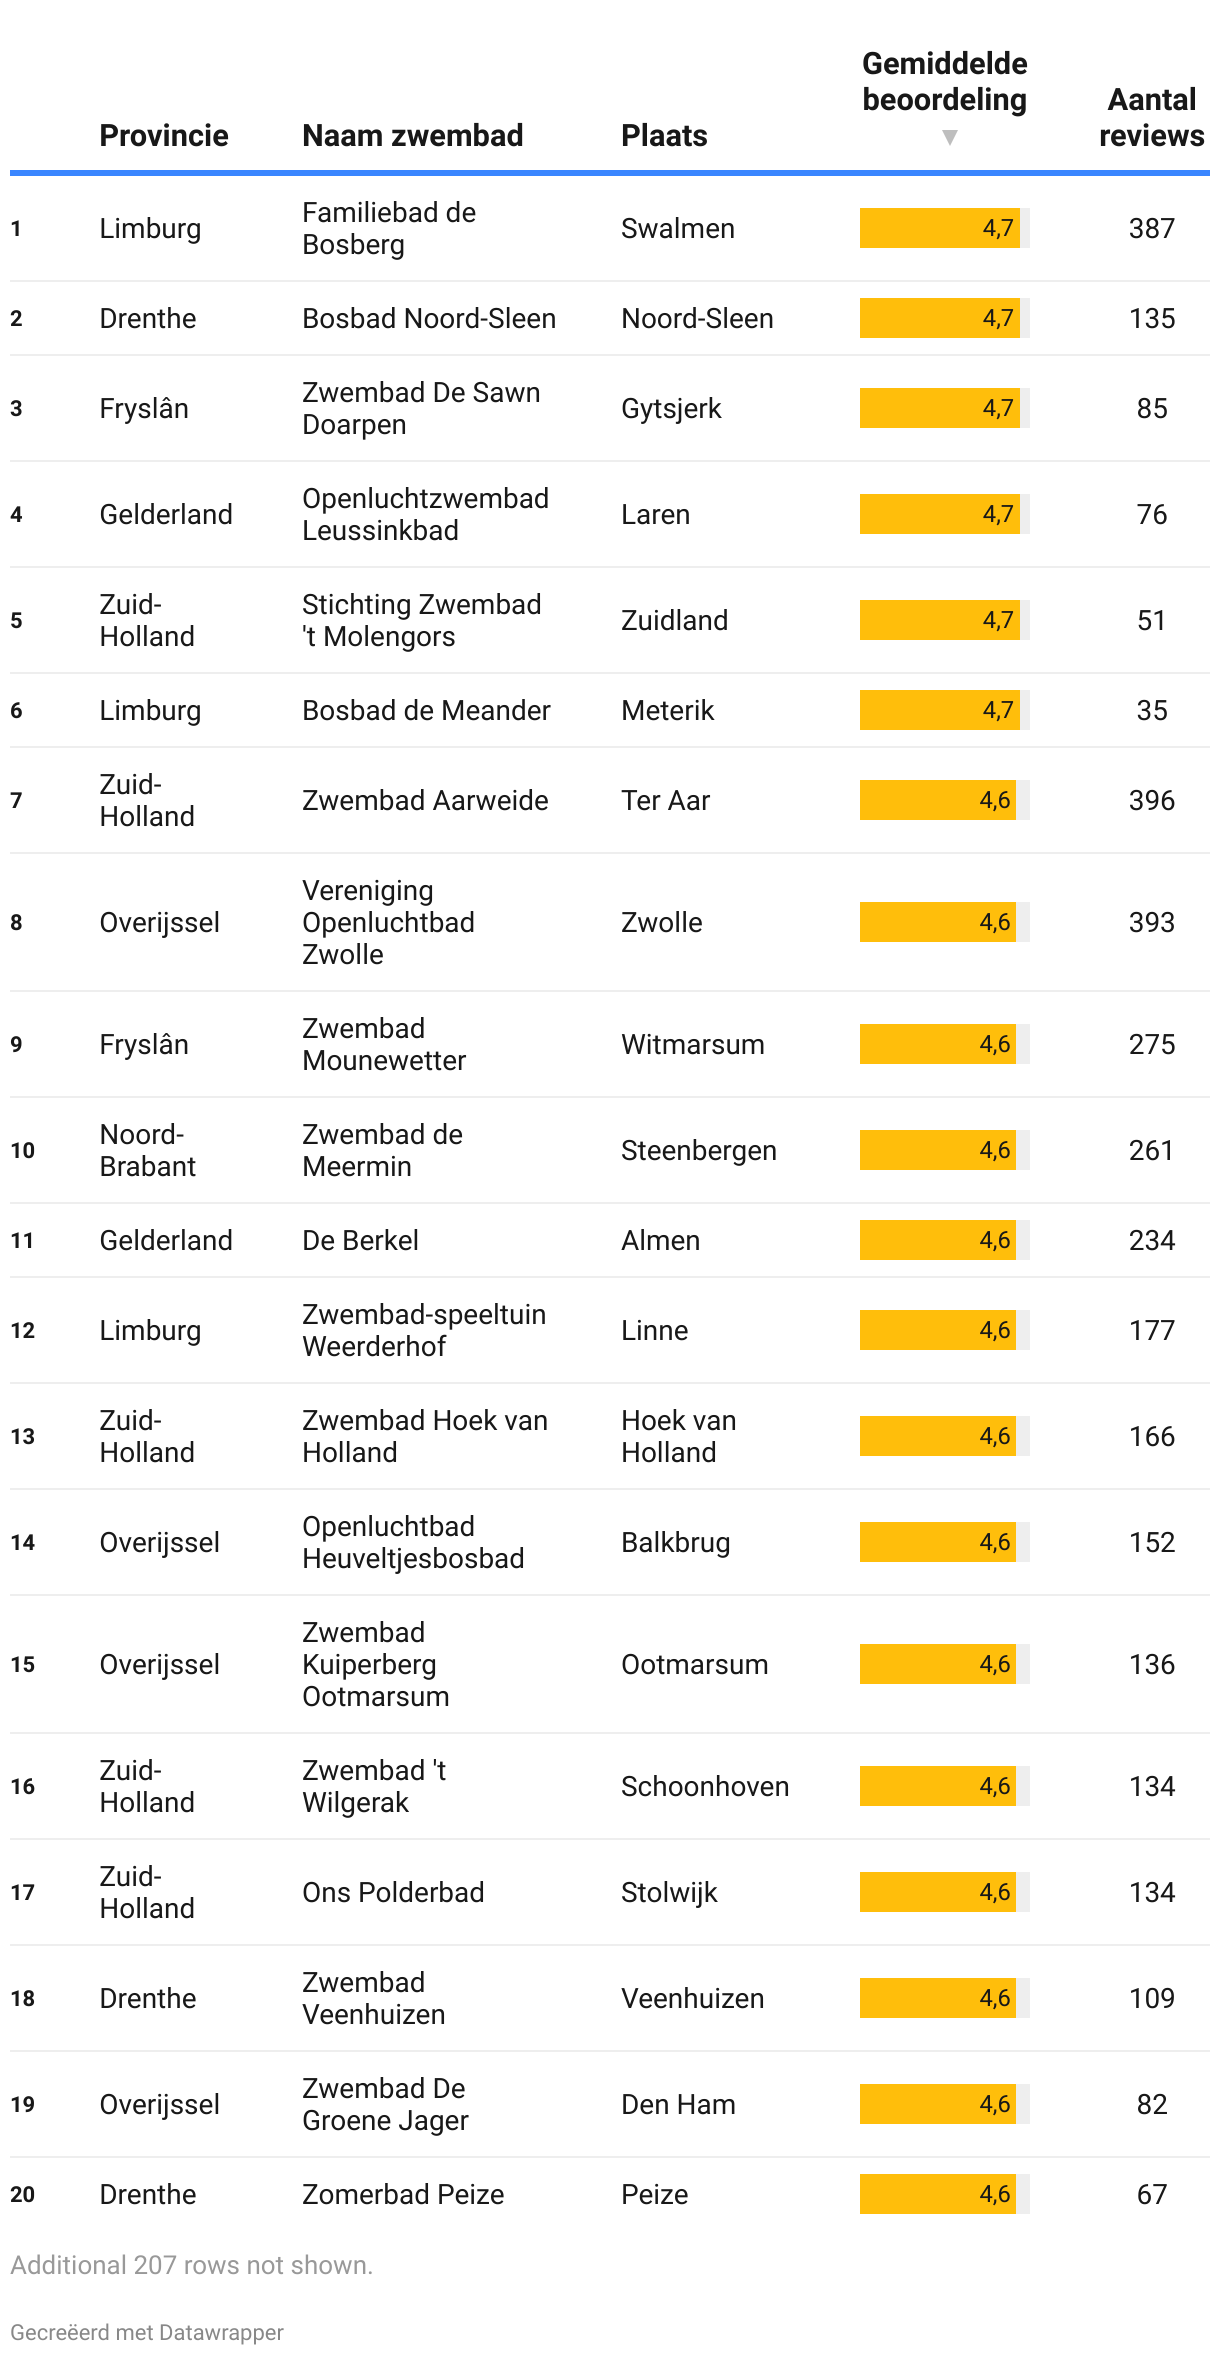Sort by Aantal reviews column header
1220x2356 pixels.
click(1151, 118)
